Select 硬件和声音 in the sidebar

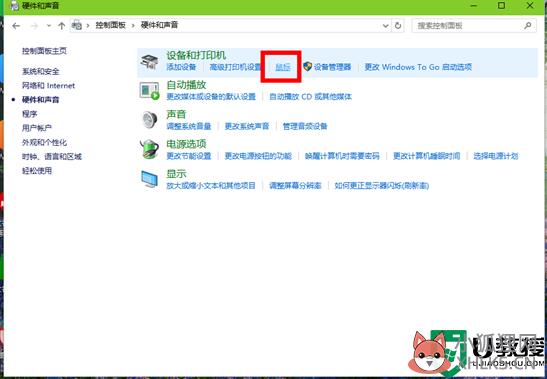pos(41,100)
